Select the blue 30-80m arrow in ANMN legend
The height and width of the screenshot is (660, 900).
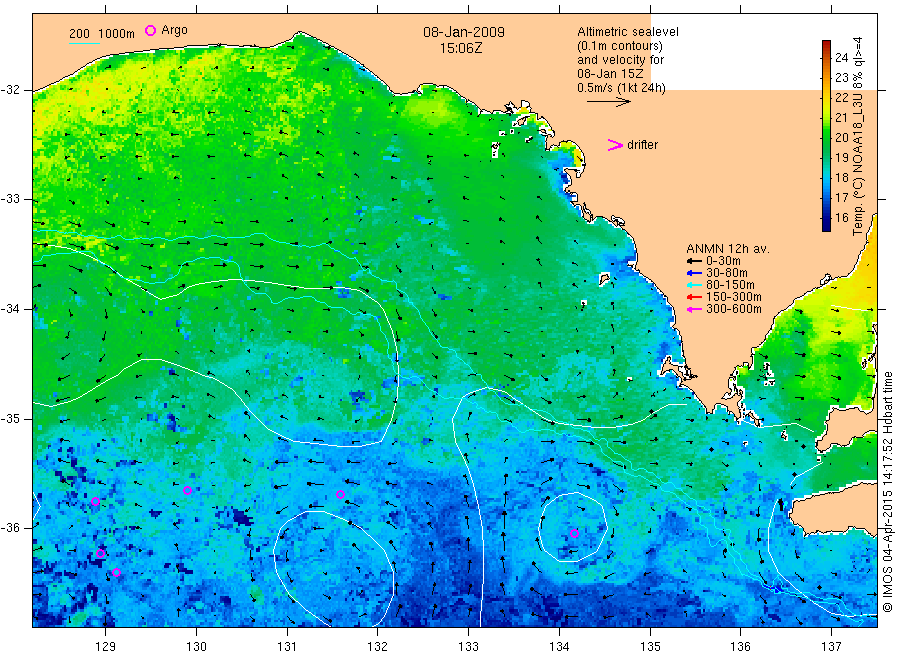(695, 273)
